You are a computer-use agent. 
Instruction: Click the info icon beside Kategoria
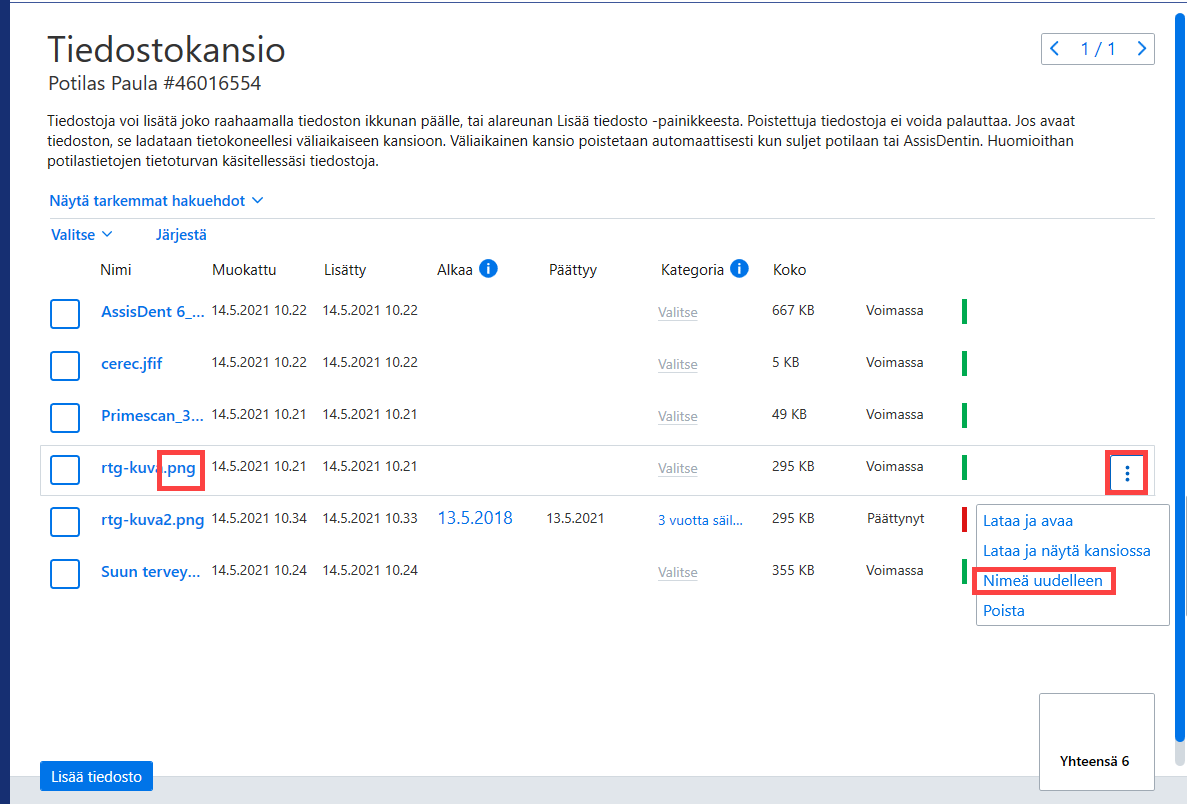tap(739, 269)
